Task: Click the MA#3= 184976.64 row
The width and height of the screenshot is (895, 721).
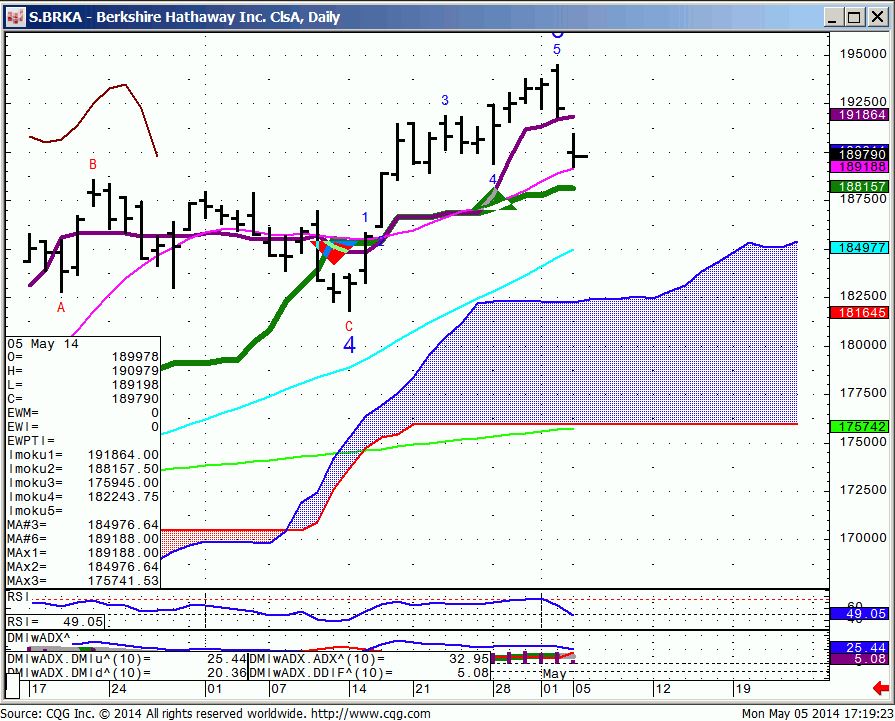Action: (83, 525)
